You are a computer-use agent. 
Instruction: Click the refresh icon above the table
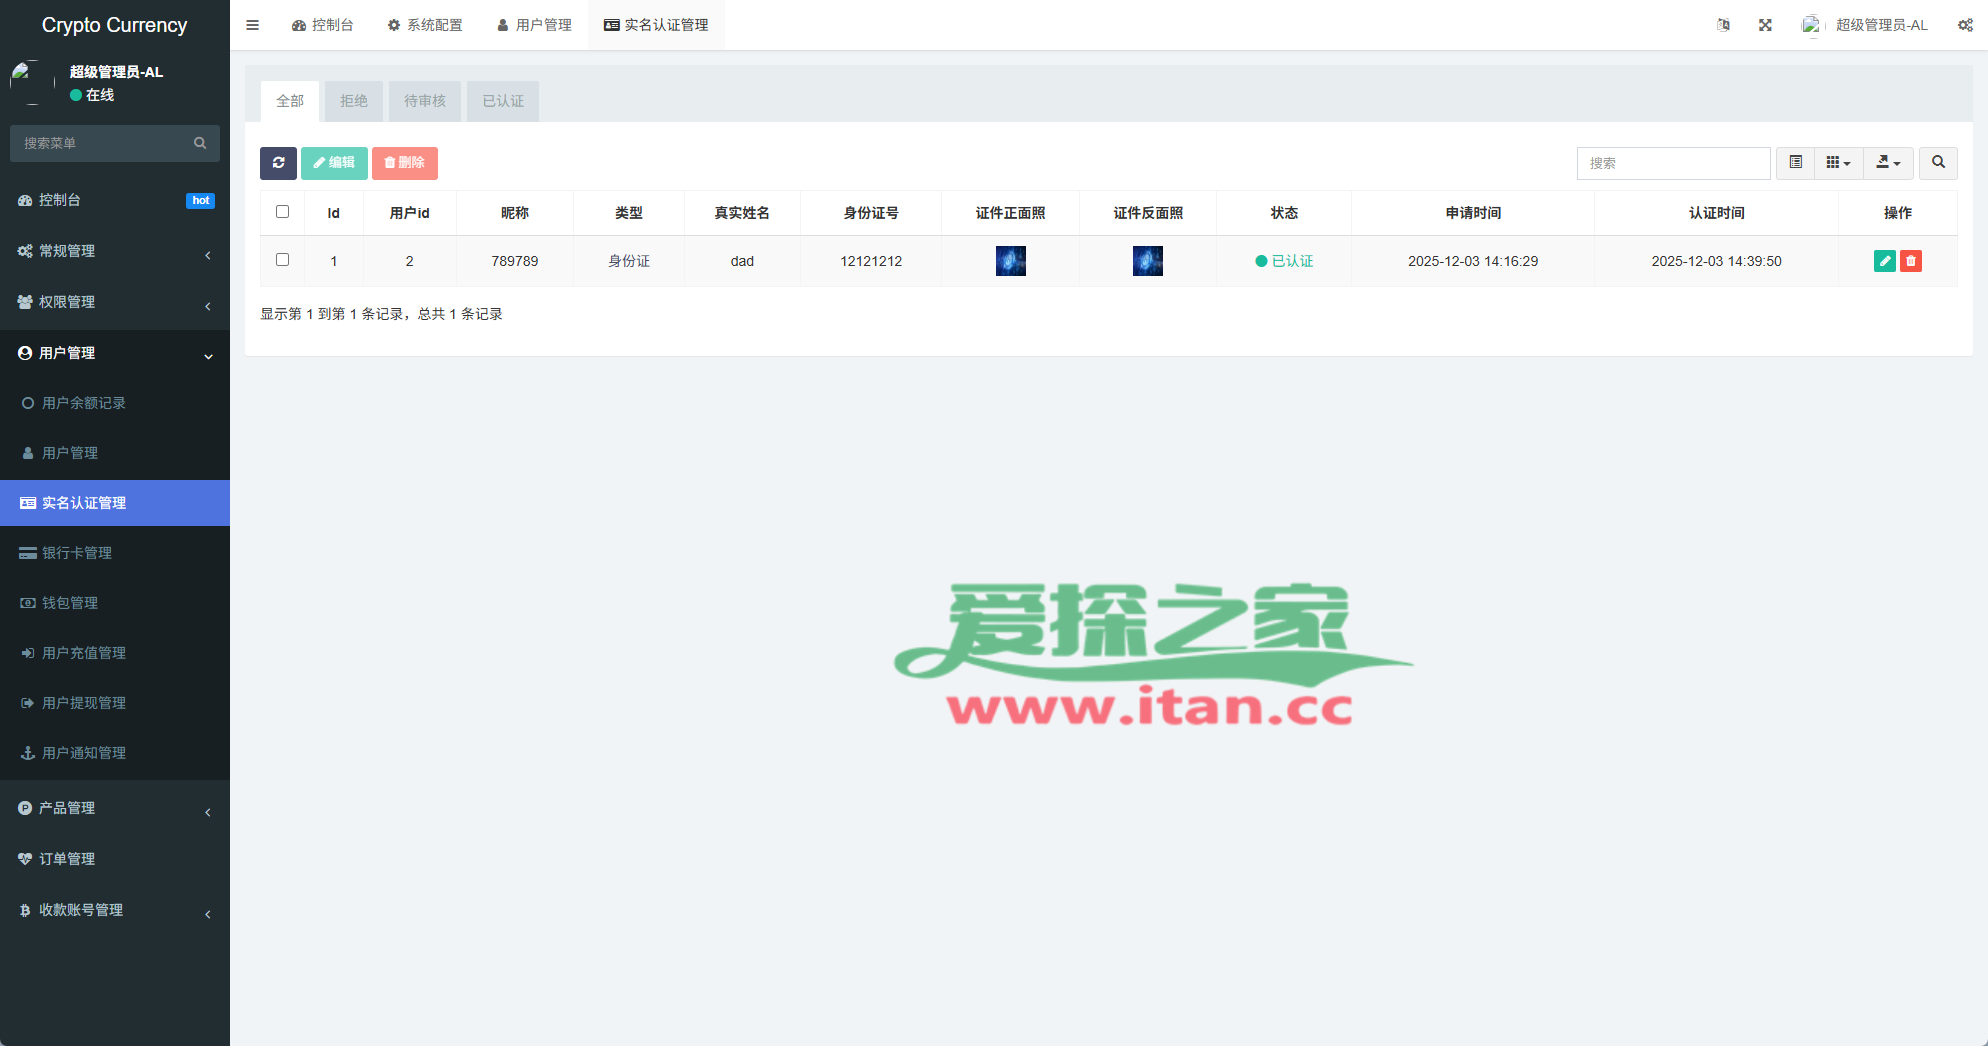(278, 163)
